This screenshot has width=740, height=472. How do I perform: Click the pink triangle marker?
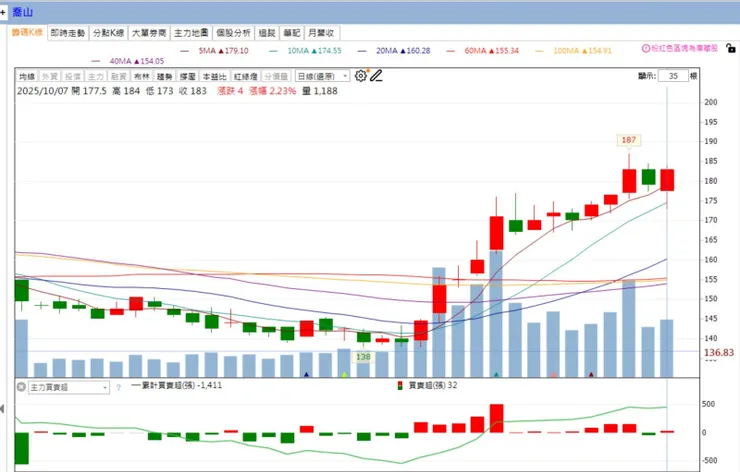pyautogui.click(x=553, y=374)
